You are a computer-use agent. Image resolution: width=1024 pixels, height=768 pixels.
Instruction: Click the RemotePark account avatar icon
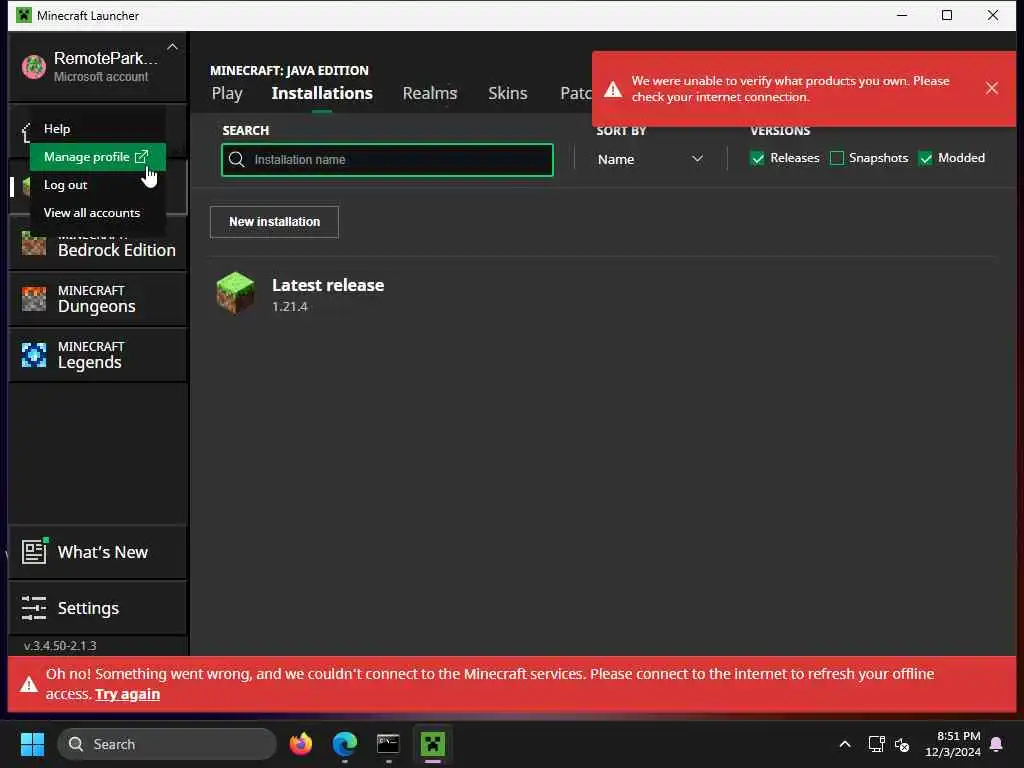pos(34,66)
